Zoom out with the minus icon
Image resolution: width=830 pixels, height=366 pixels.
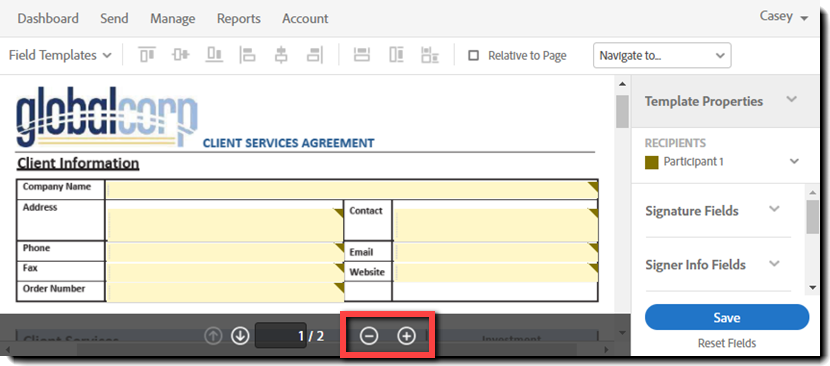[369, 336]
